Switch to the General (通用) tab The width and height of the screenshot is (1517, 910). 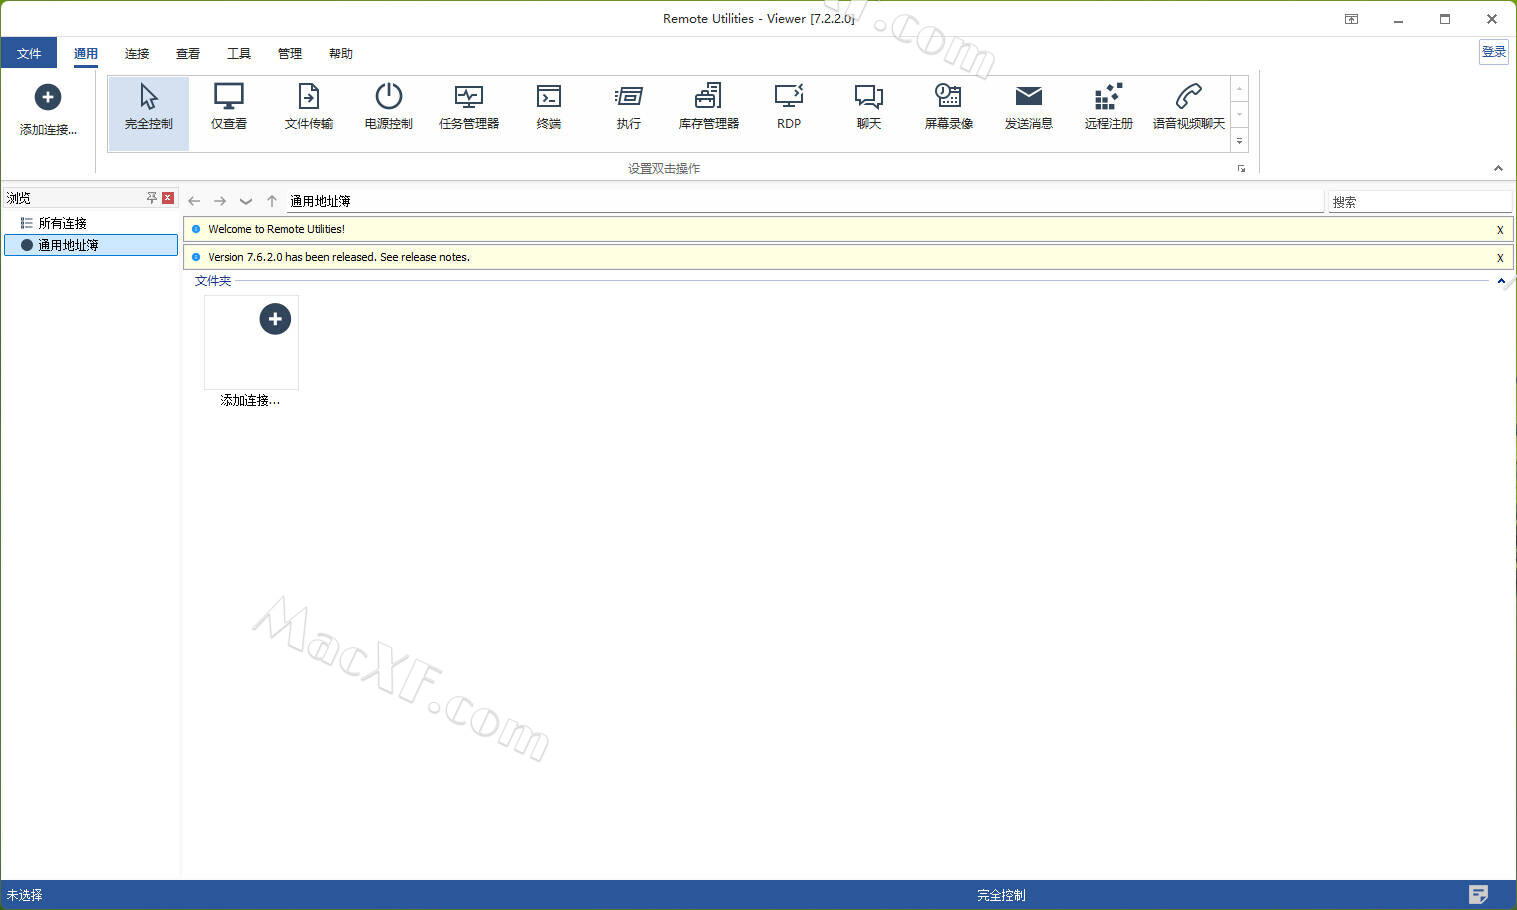pos(86,53)
